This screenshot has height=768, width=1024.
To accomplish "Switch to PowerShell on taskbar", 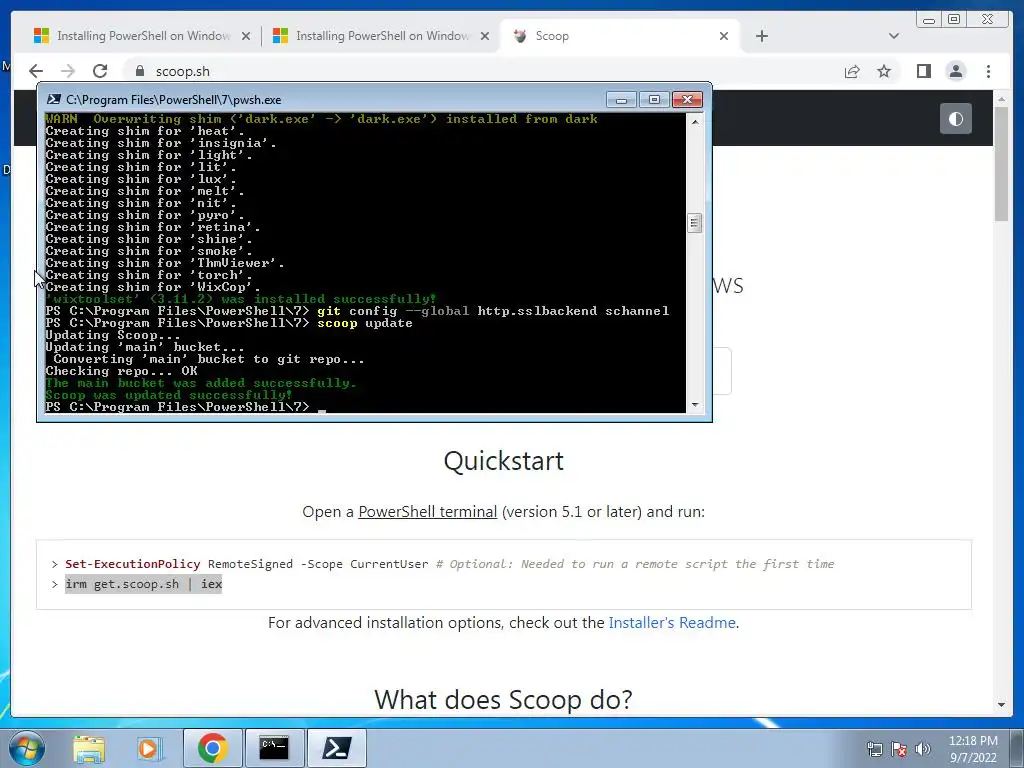I will (336, 748).
